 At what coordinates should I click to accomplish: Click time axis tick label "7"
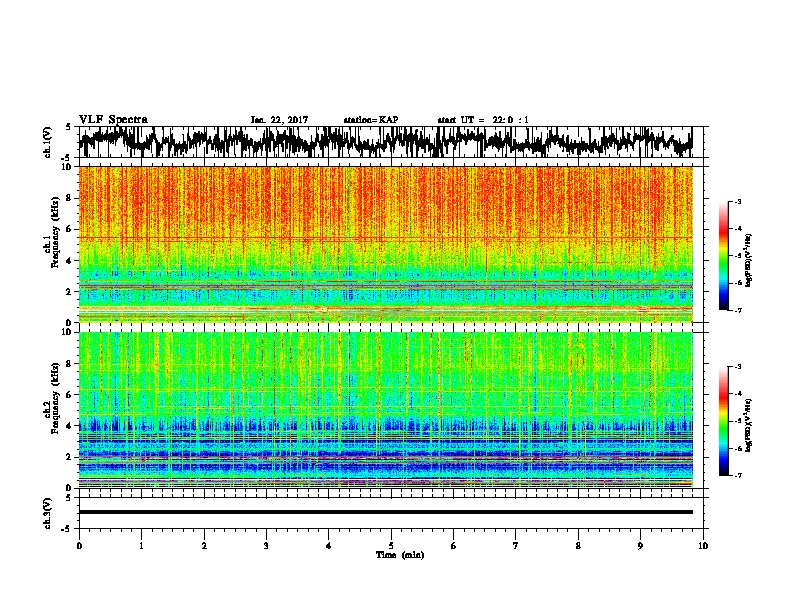click(x=516, y=546)
